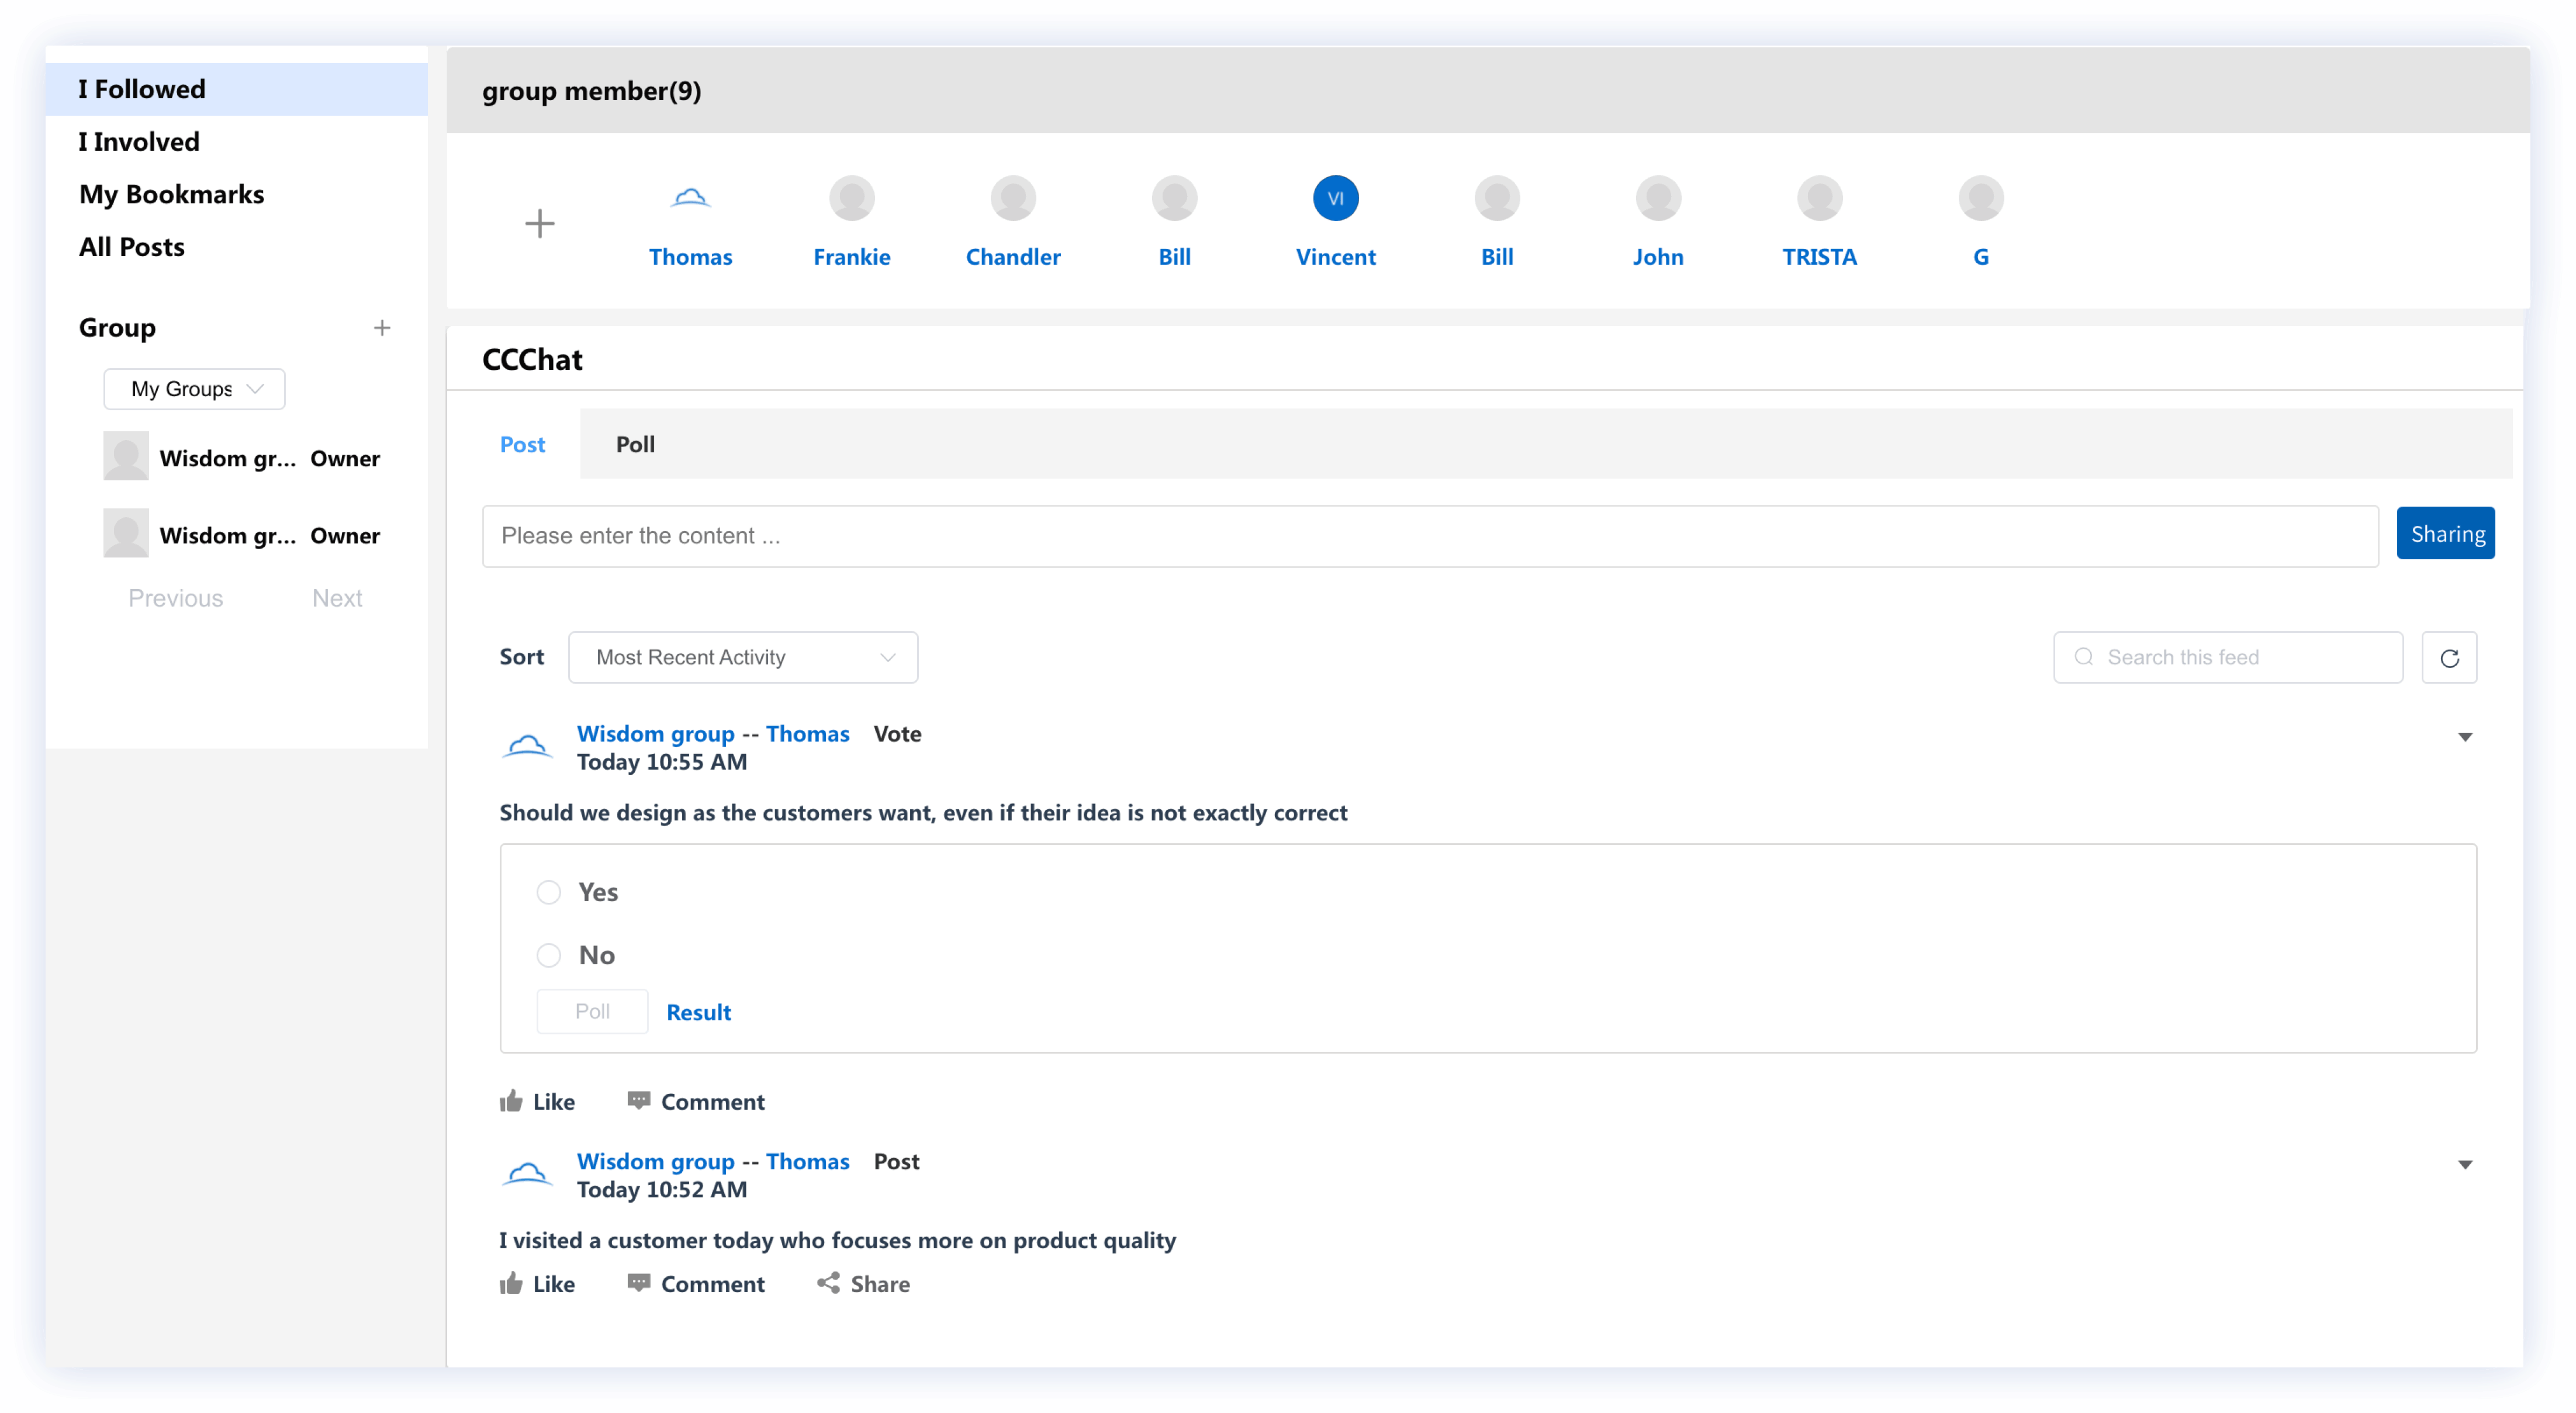Click the refresh feed icon

2448,657
